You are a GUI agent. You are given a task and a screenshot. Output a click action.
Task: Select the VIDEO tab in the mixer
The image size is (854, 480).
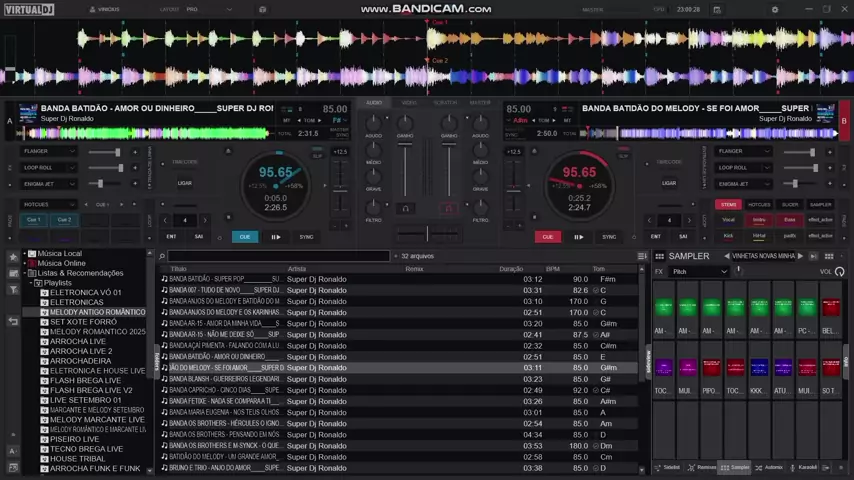pyautogui.click(x=409, y=102)
